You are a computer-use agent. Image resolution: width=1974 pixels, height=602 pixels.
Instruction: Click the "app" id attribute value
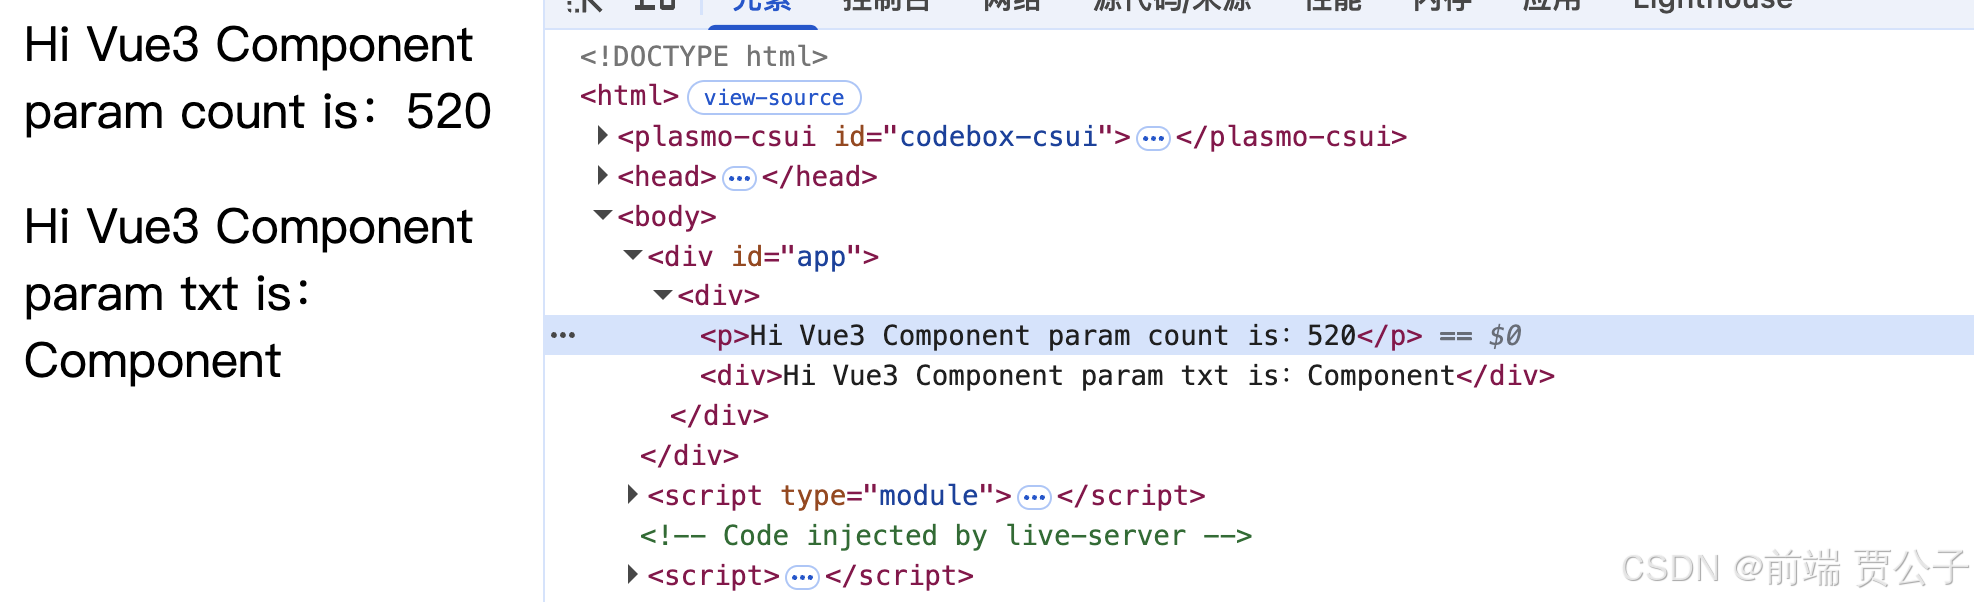coord(821,256)
